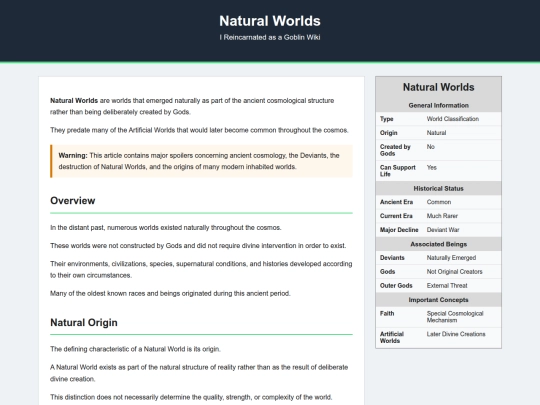This screenshot has width=540, height=405.
Task: Click the 'Natural' value beside Origin
Action: tap(436, 133)
